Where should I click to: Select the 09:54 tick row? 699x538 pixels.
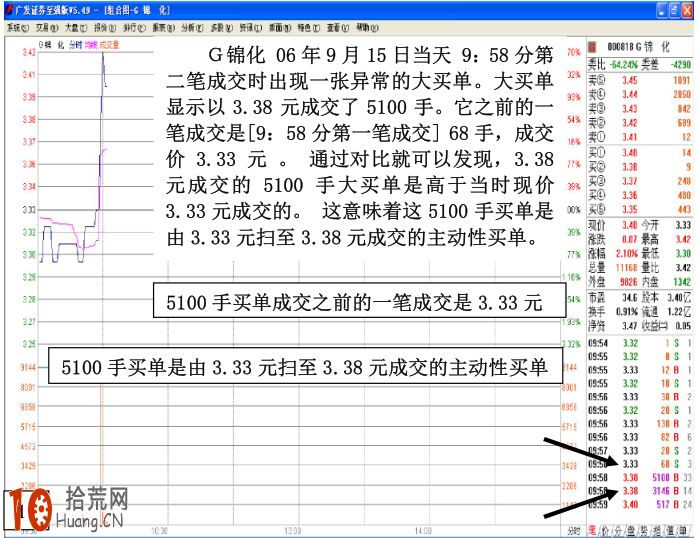640,343
